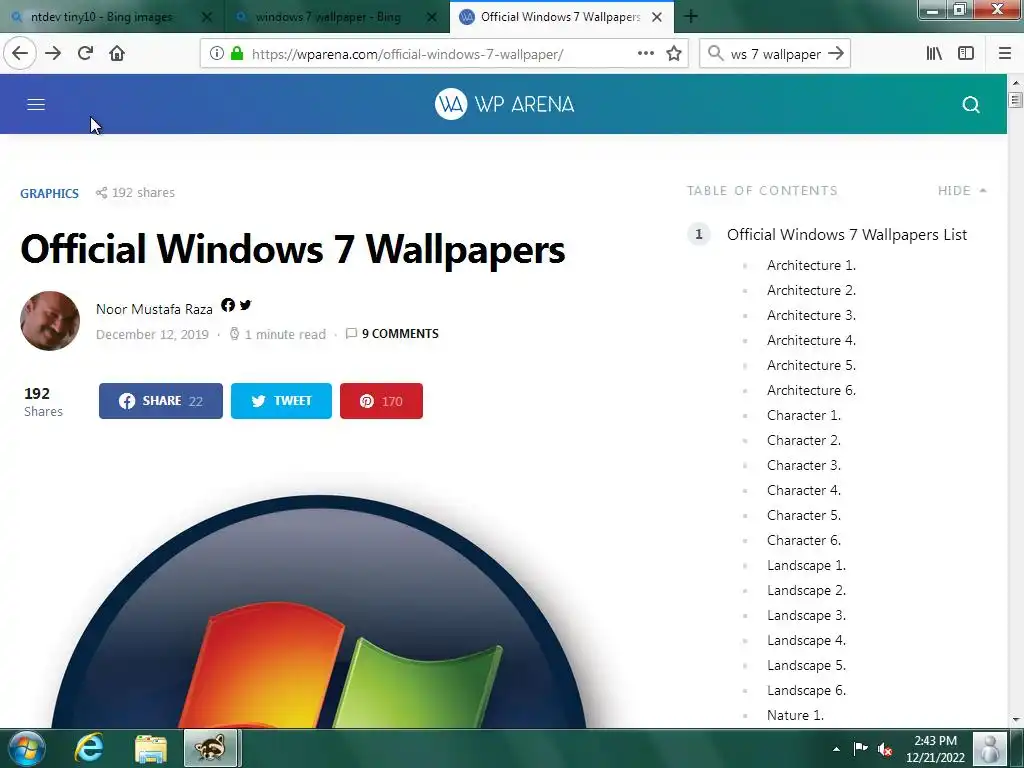Jump to Landscape 2 entry
The width and height of the screenshot is (1024, 768).
[806, 590]
